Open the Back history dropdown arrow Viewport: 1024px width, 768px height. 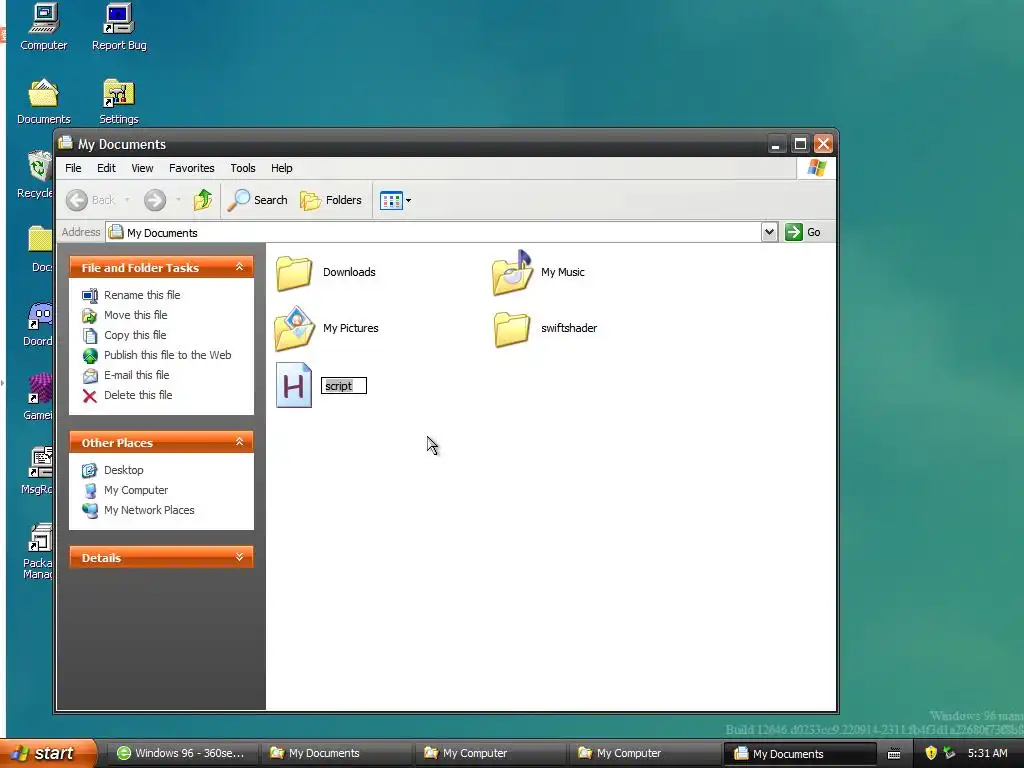point(127,200)
